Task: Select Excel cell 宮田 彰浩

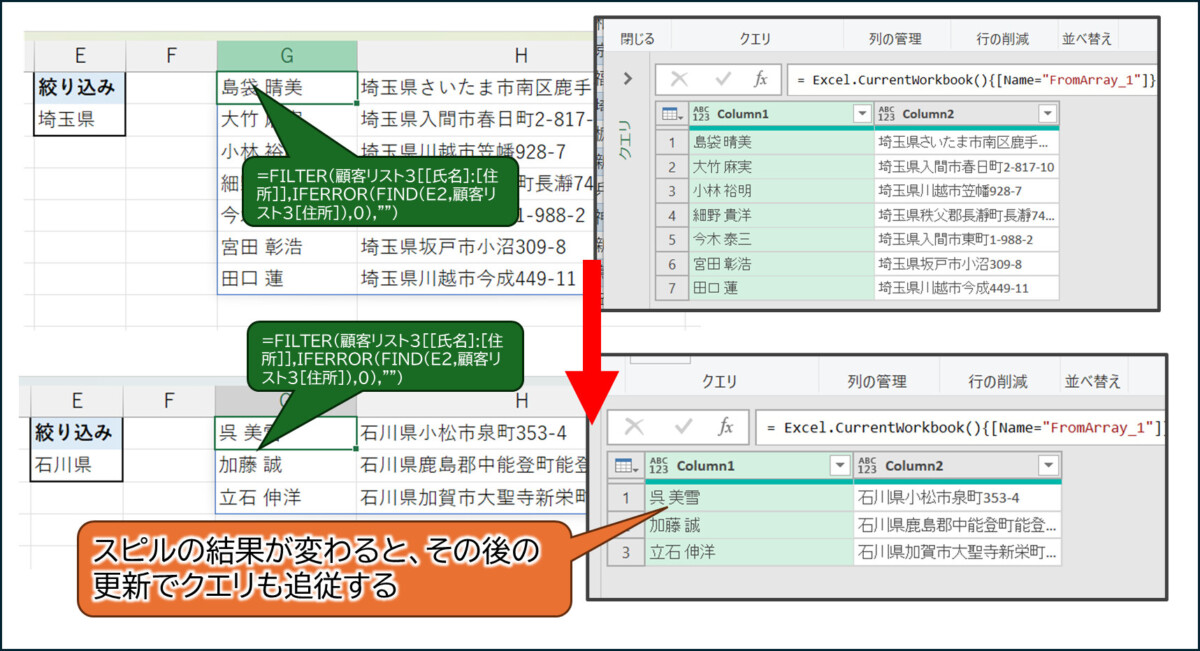Action: 287,246
